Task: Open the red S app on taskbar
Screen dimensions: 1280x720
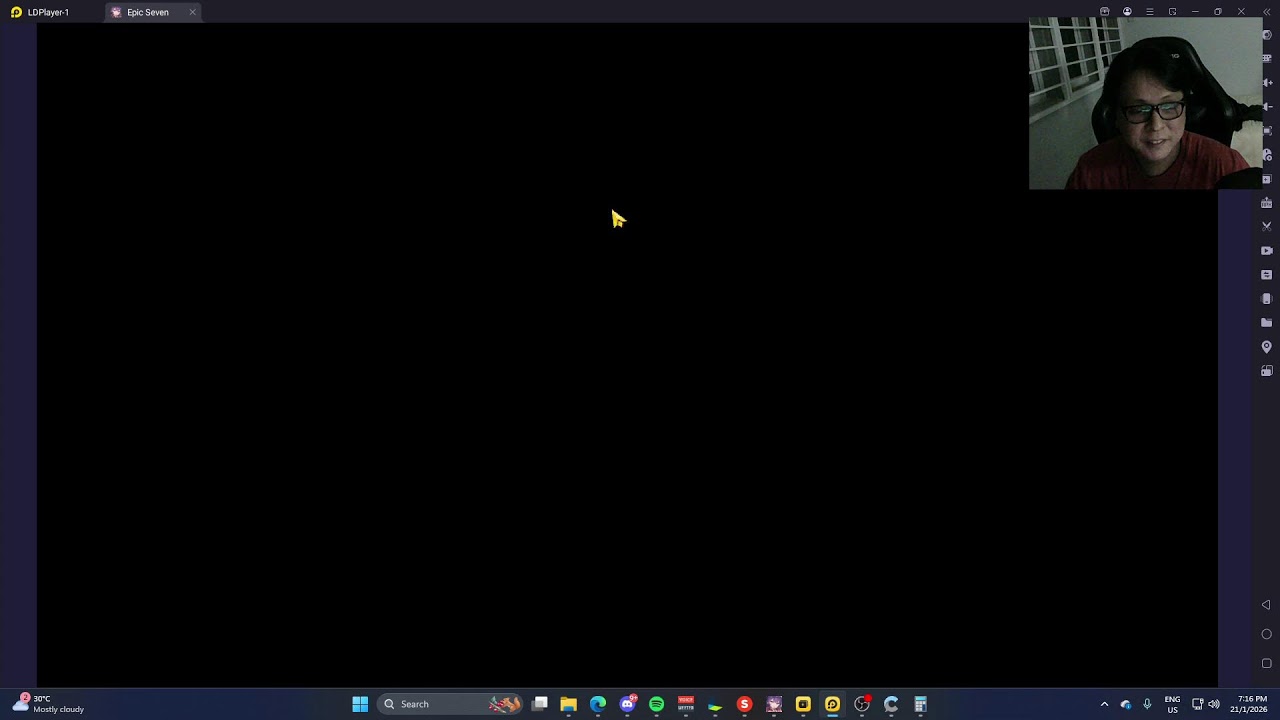Action: click(x=744, y=704)
